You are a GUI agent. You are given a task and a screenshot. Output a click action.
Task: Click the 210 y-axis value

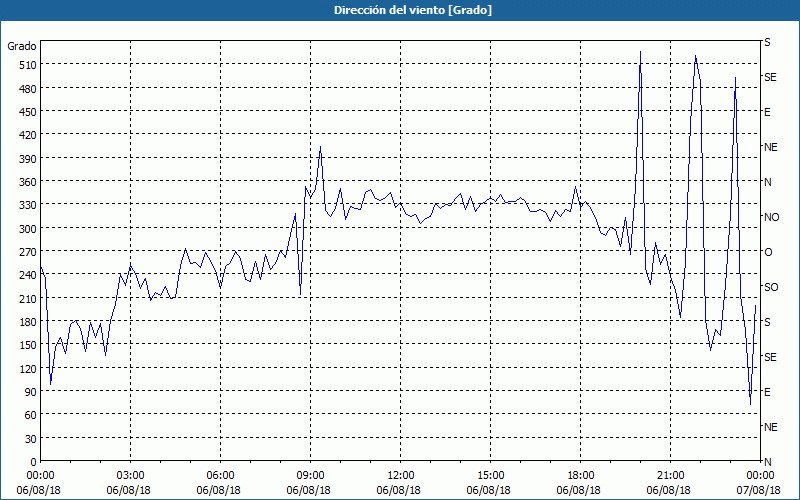click(x=28, y=298)
